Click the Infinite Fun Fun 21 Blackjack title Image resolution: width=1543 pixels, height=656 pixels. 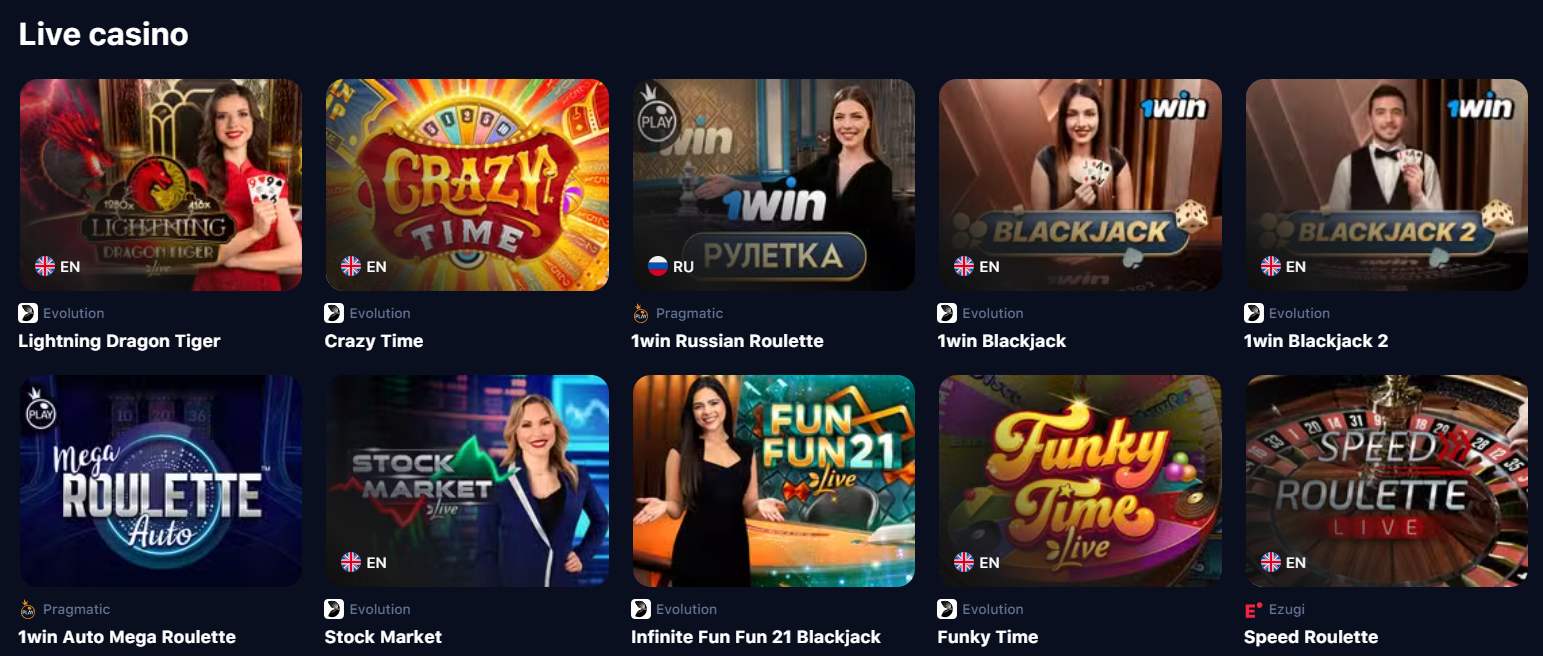[x=756, y=637]
